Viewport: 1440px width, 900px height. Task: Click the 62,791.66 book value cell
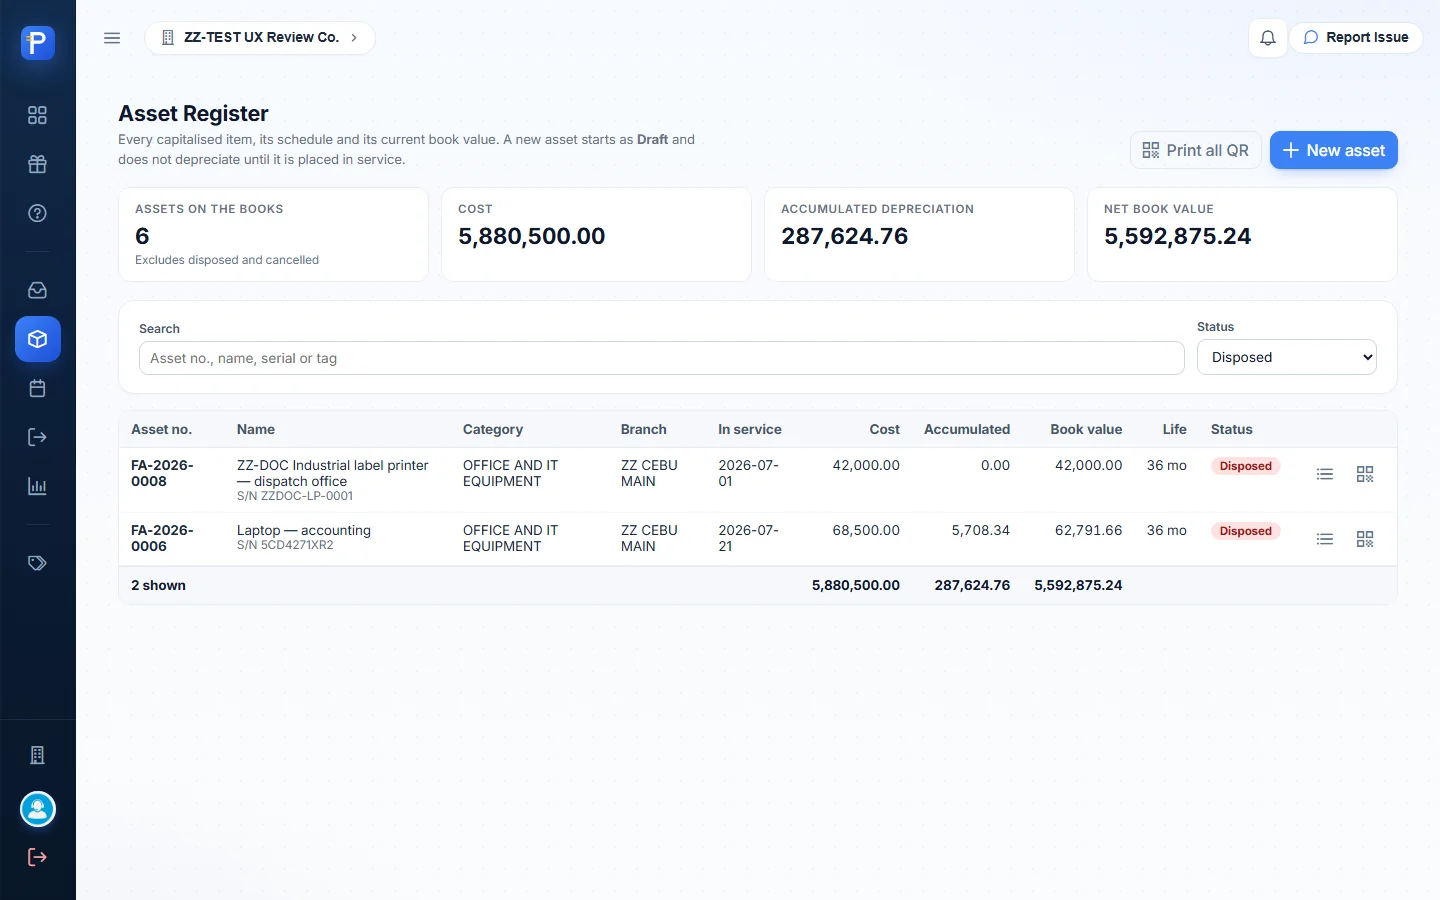(1088, 530)
